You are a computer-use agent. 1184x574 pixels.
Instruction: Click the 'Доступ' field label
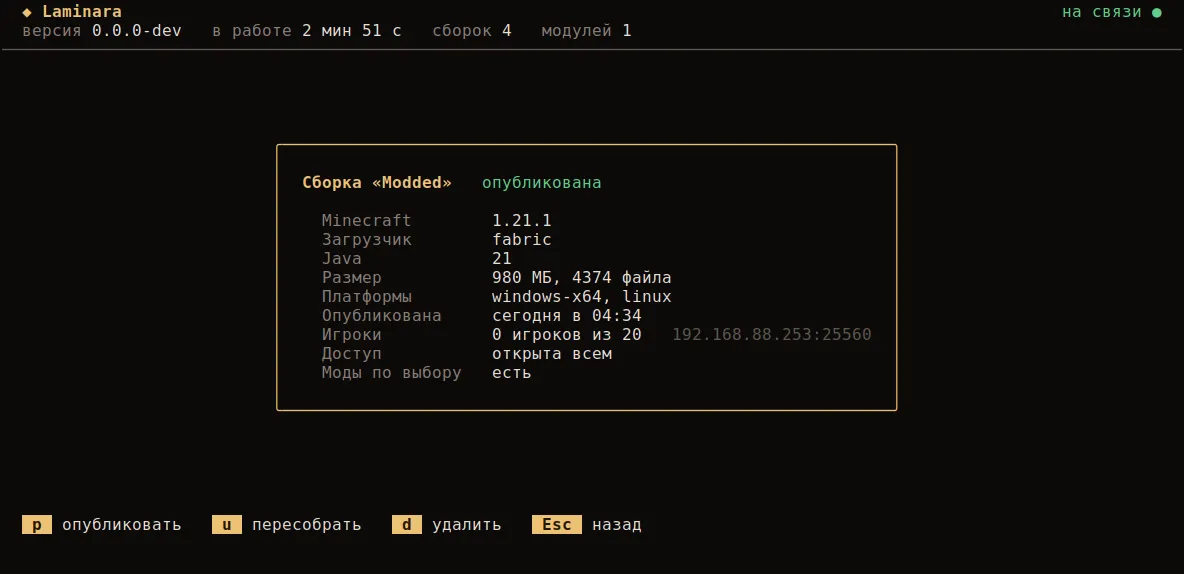click(351, 353)
